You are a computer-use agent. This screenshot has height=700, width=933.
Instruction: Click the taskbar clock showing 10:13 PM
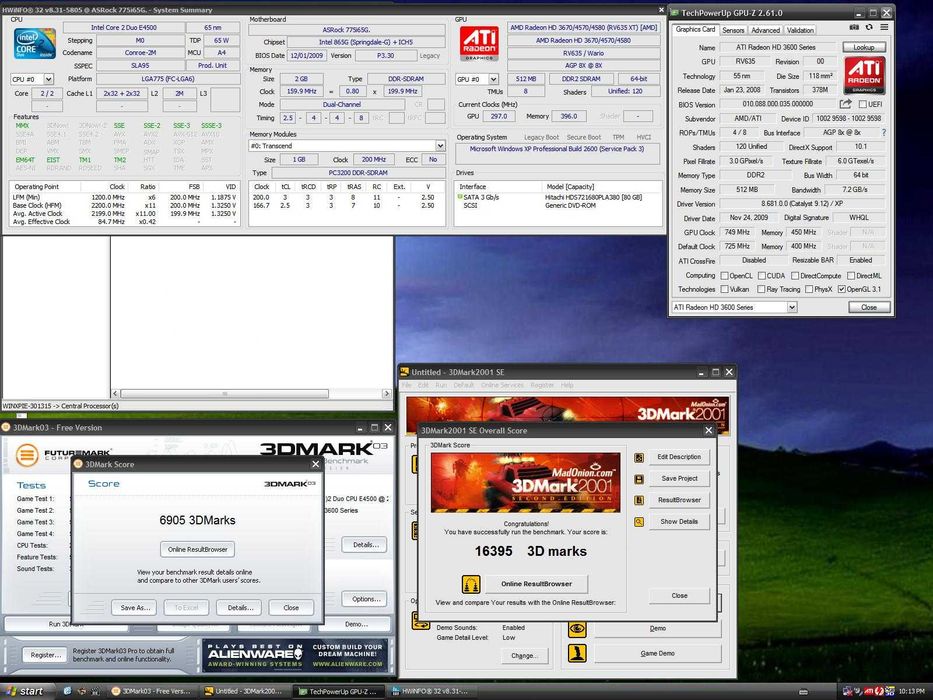coord(911,692)
